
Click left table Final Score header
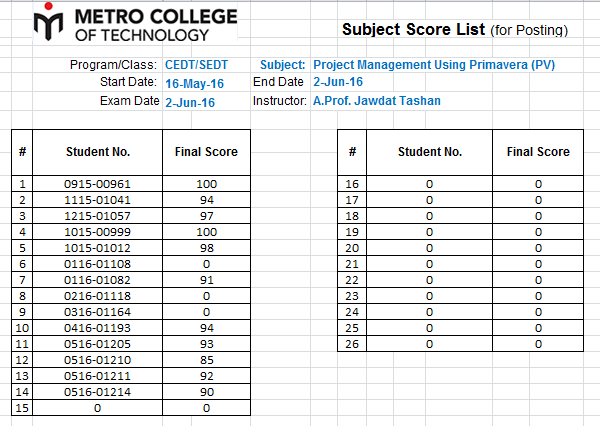coord(206,152)
